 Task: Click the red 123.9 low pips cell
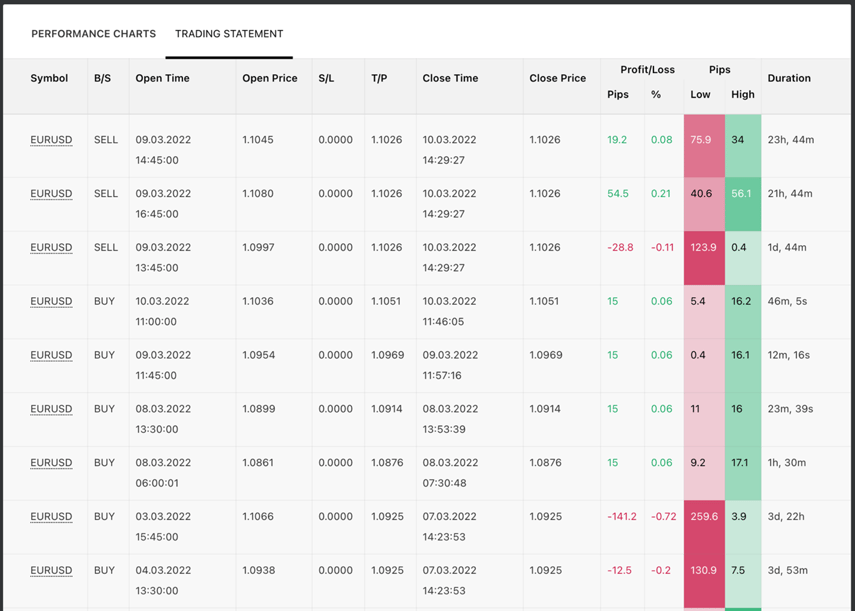click(703, 248)
